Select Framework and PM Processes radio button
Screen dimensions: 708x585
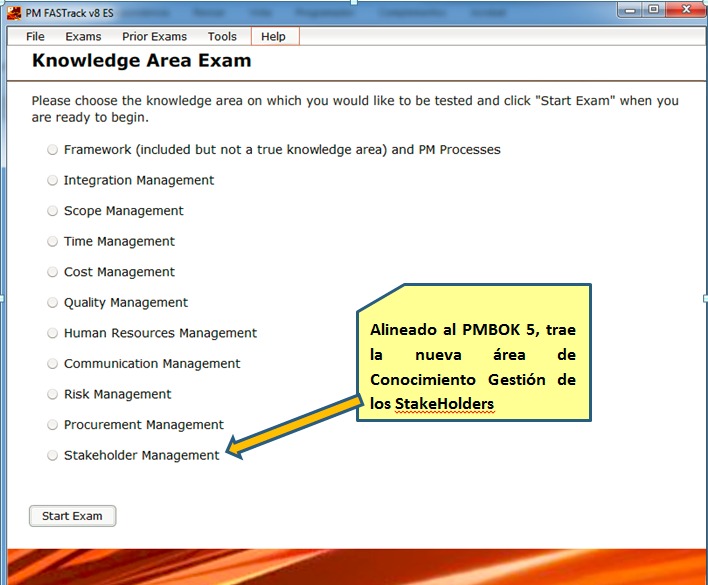(x=52, y=150)
